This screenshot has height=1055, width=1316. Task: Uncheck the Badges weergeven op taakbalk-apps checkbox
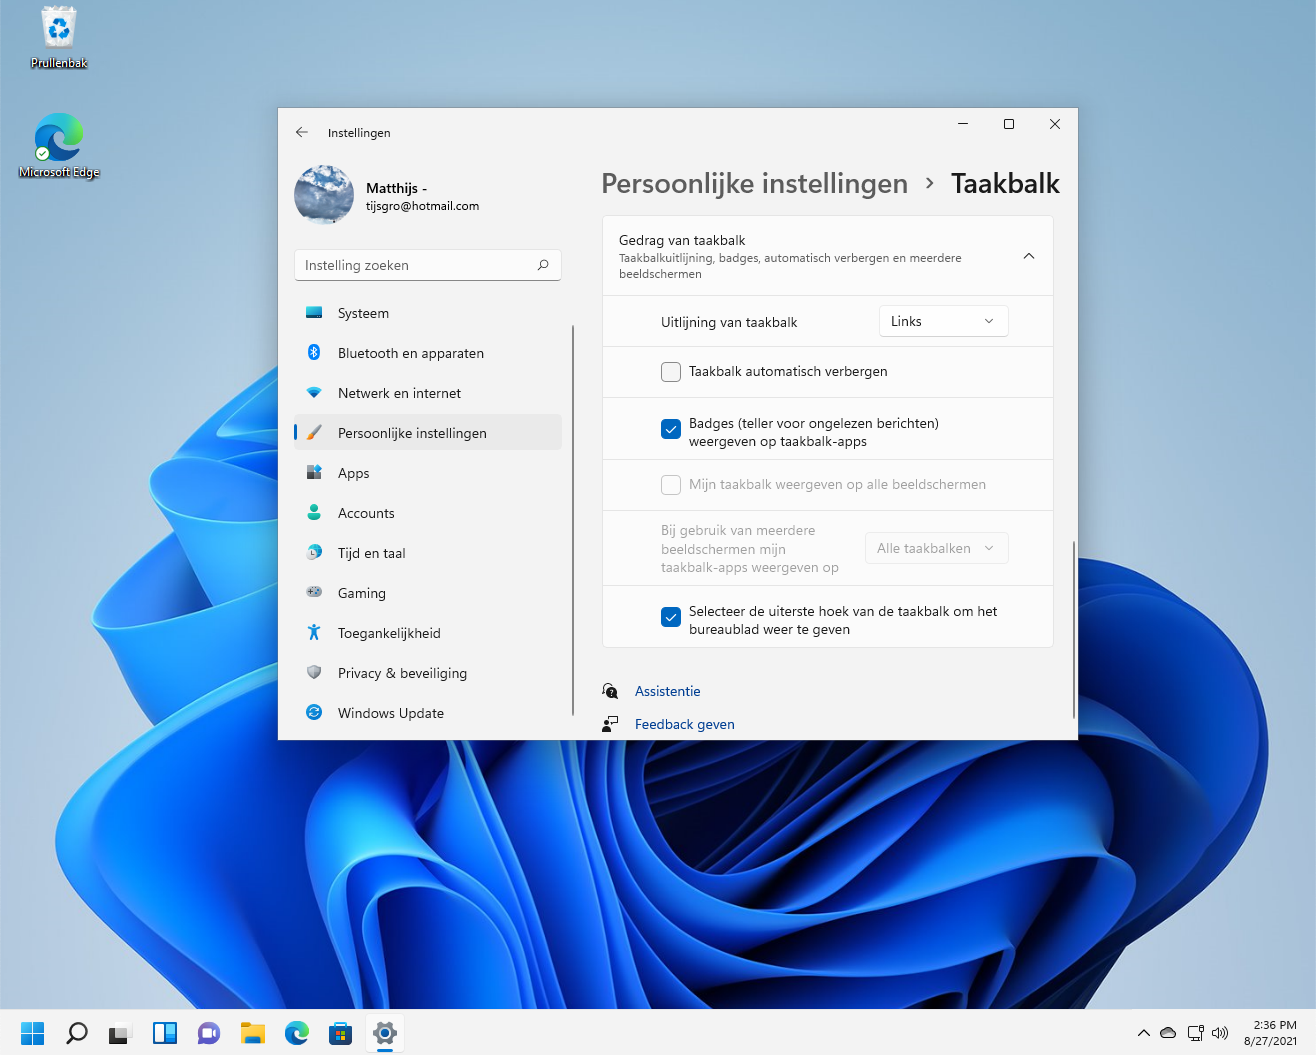tap(671, 429)
